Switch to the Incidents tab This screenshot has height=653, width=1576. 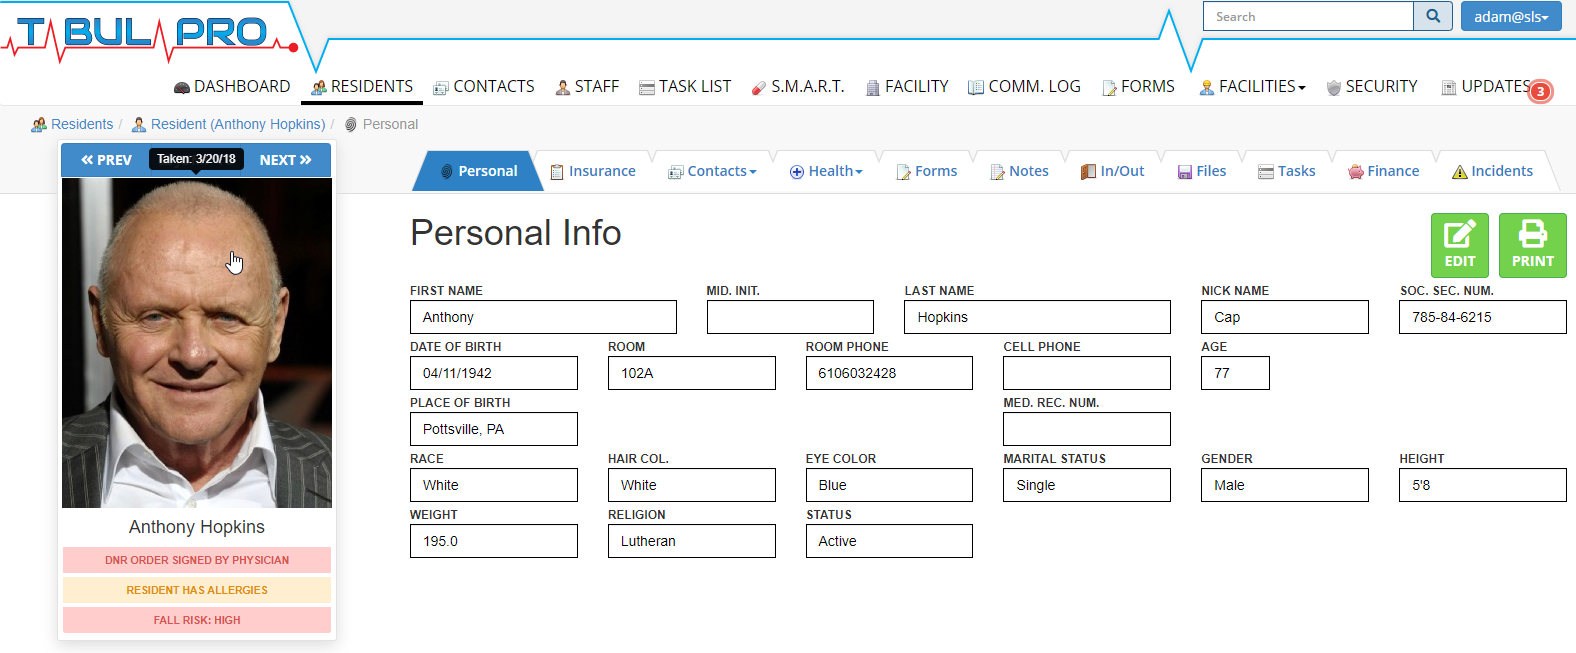click(1492, 171)
